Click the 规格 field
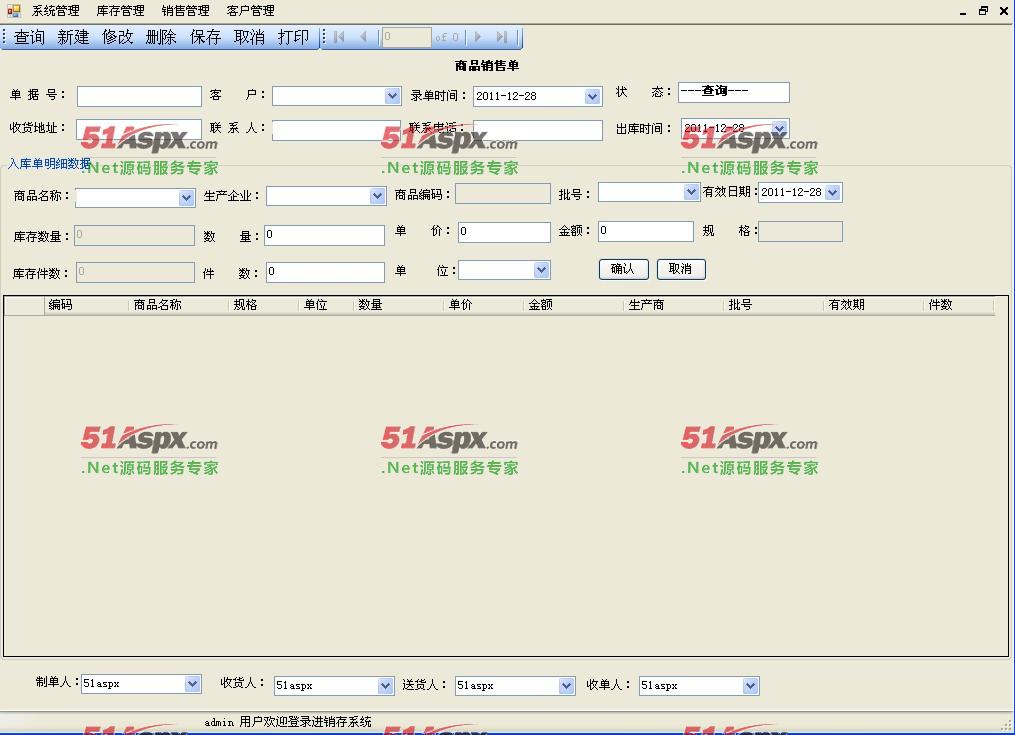 (800, 231)
